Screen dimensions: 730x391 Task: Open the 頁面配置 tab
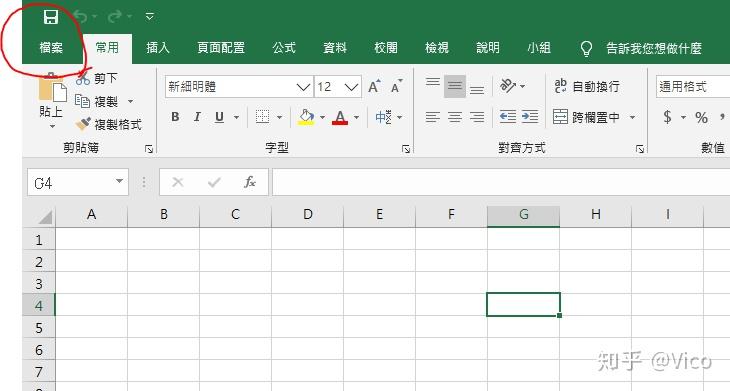pos(221,47)
